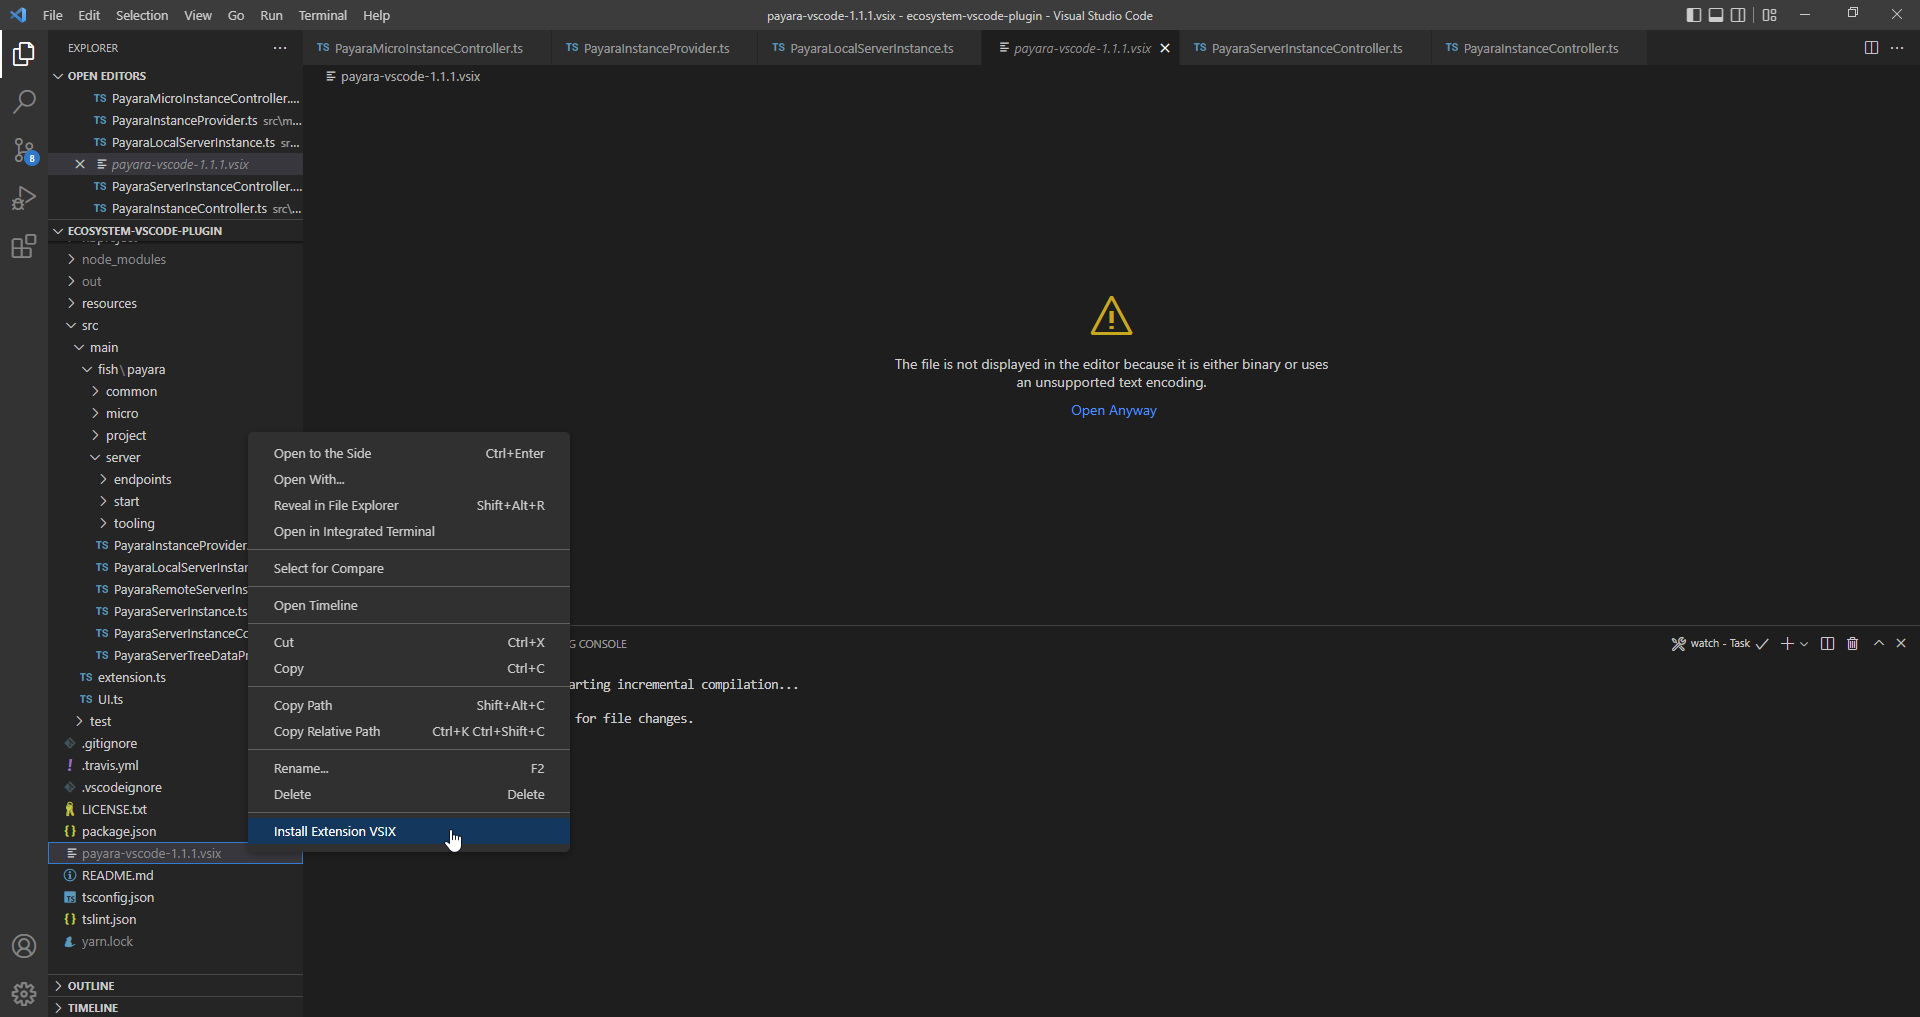The image size is (1920, 1017).
Task: Open the terminal launch profile dropdown arrow
Action: click(x=1806, y=643)
